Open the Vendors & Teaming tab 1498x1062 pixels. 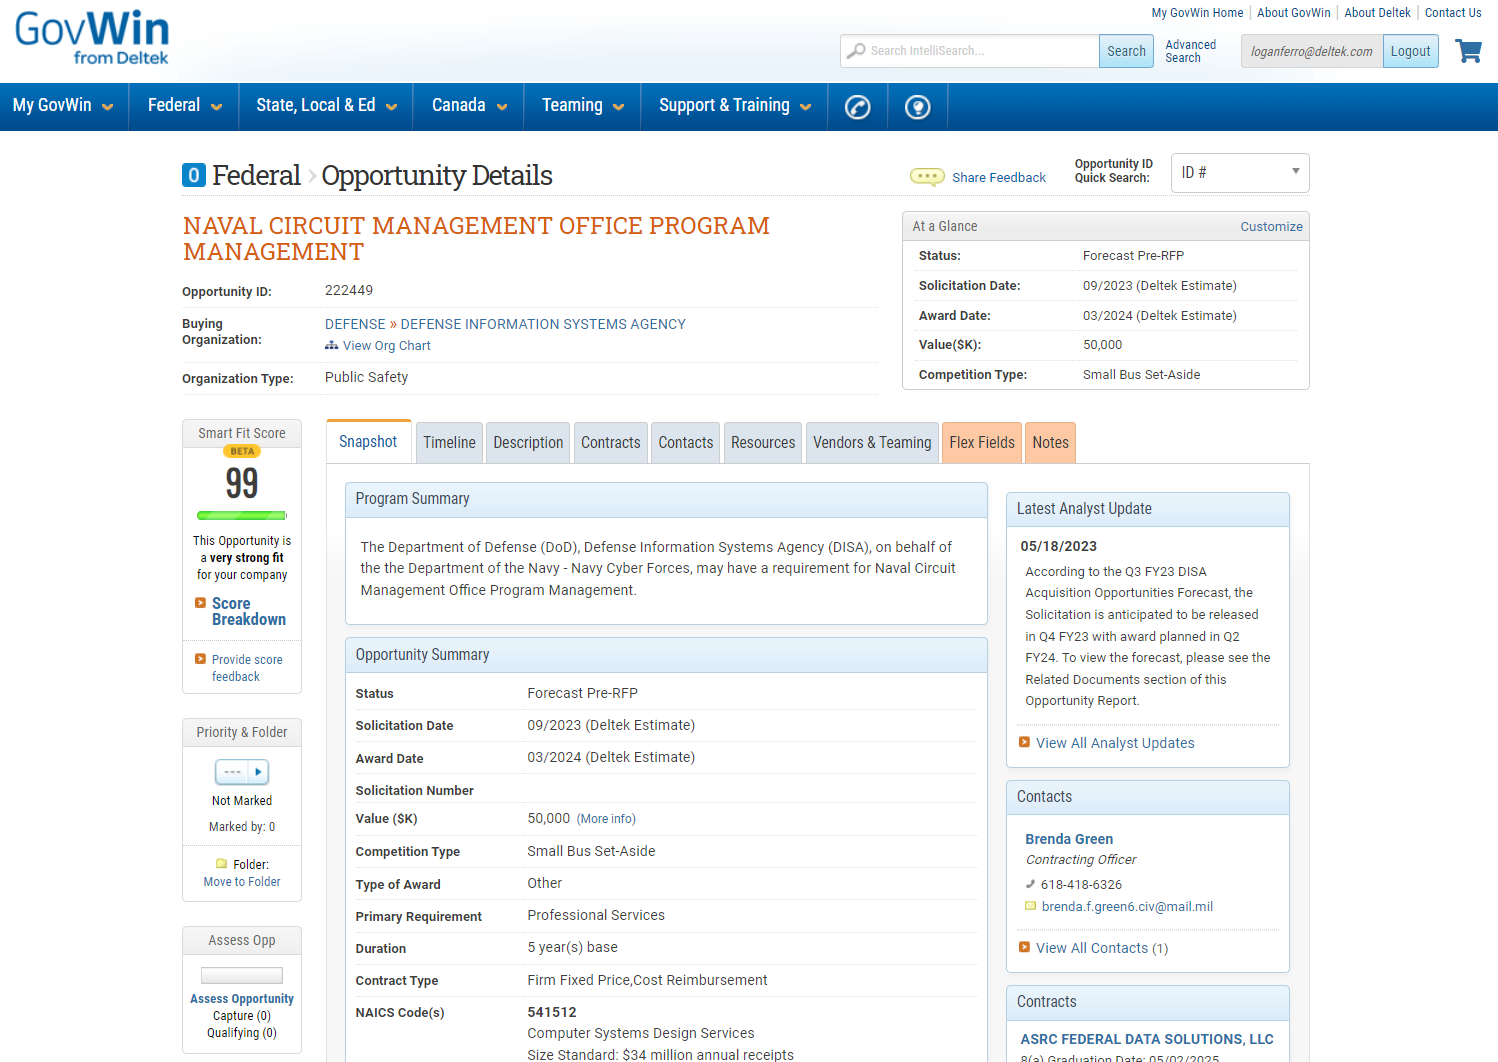(871, 443)
